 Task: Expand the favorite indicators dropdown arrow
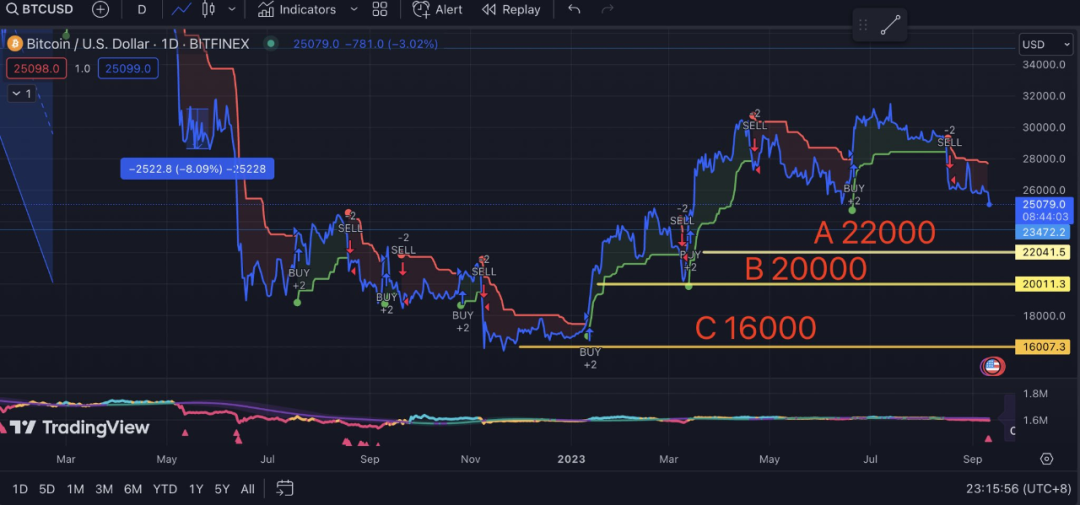pyautogui.click(x=354, y=10)
